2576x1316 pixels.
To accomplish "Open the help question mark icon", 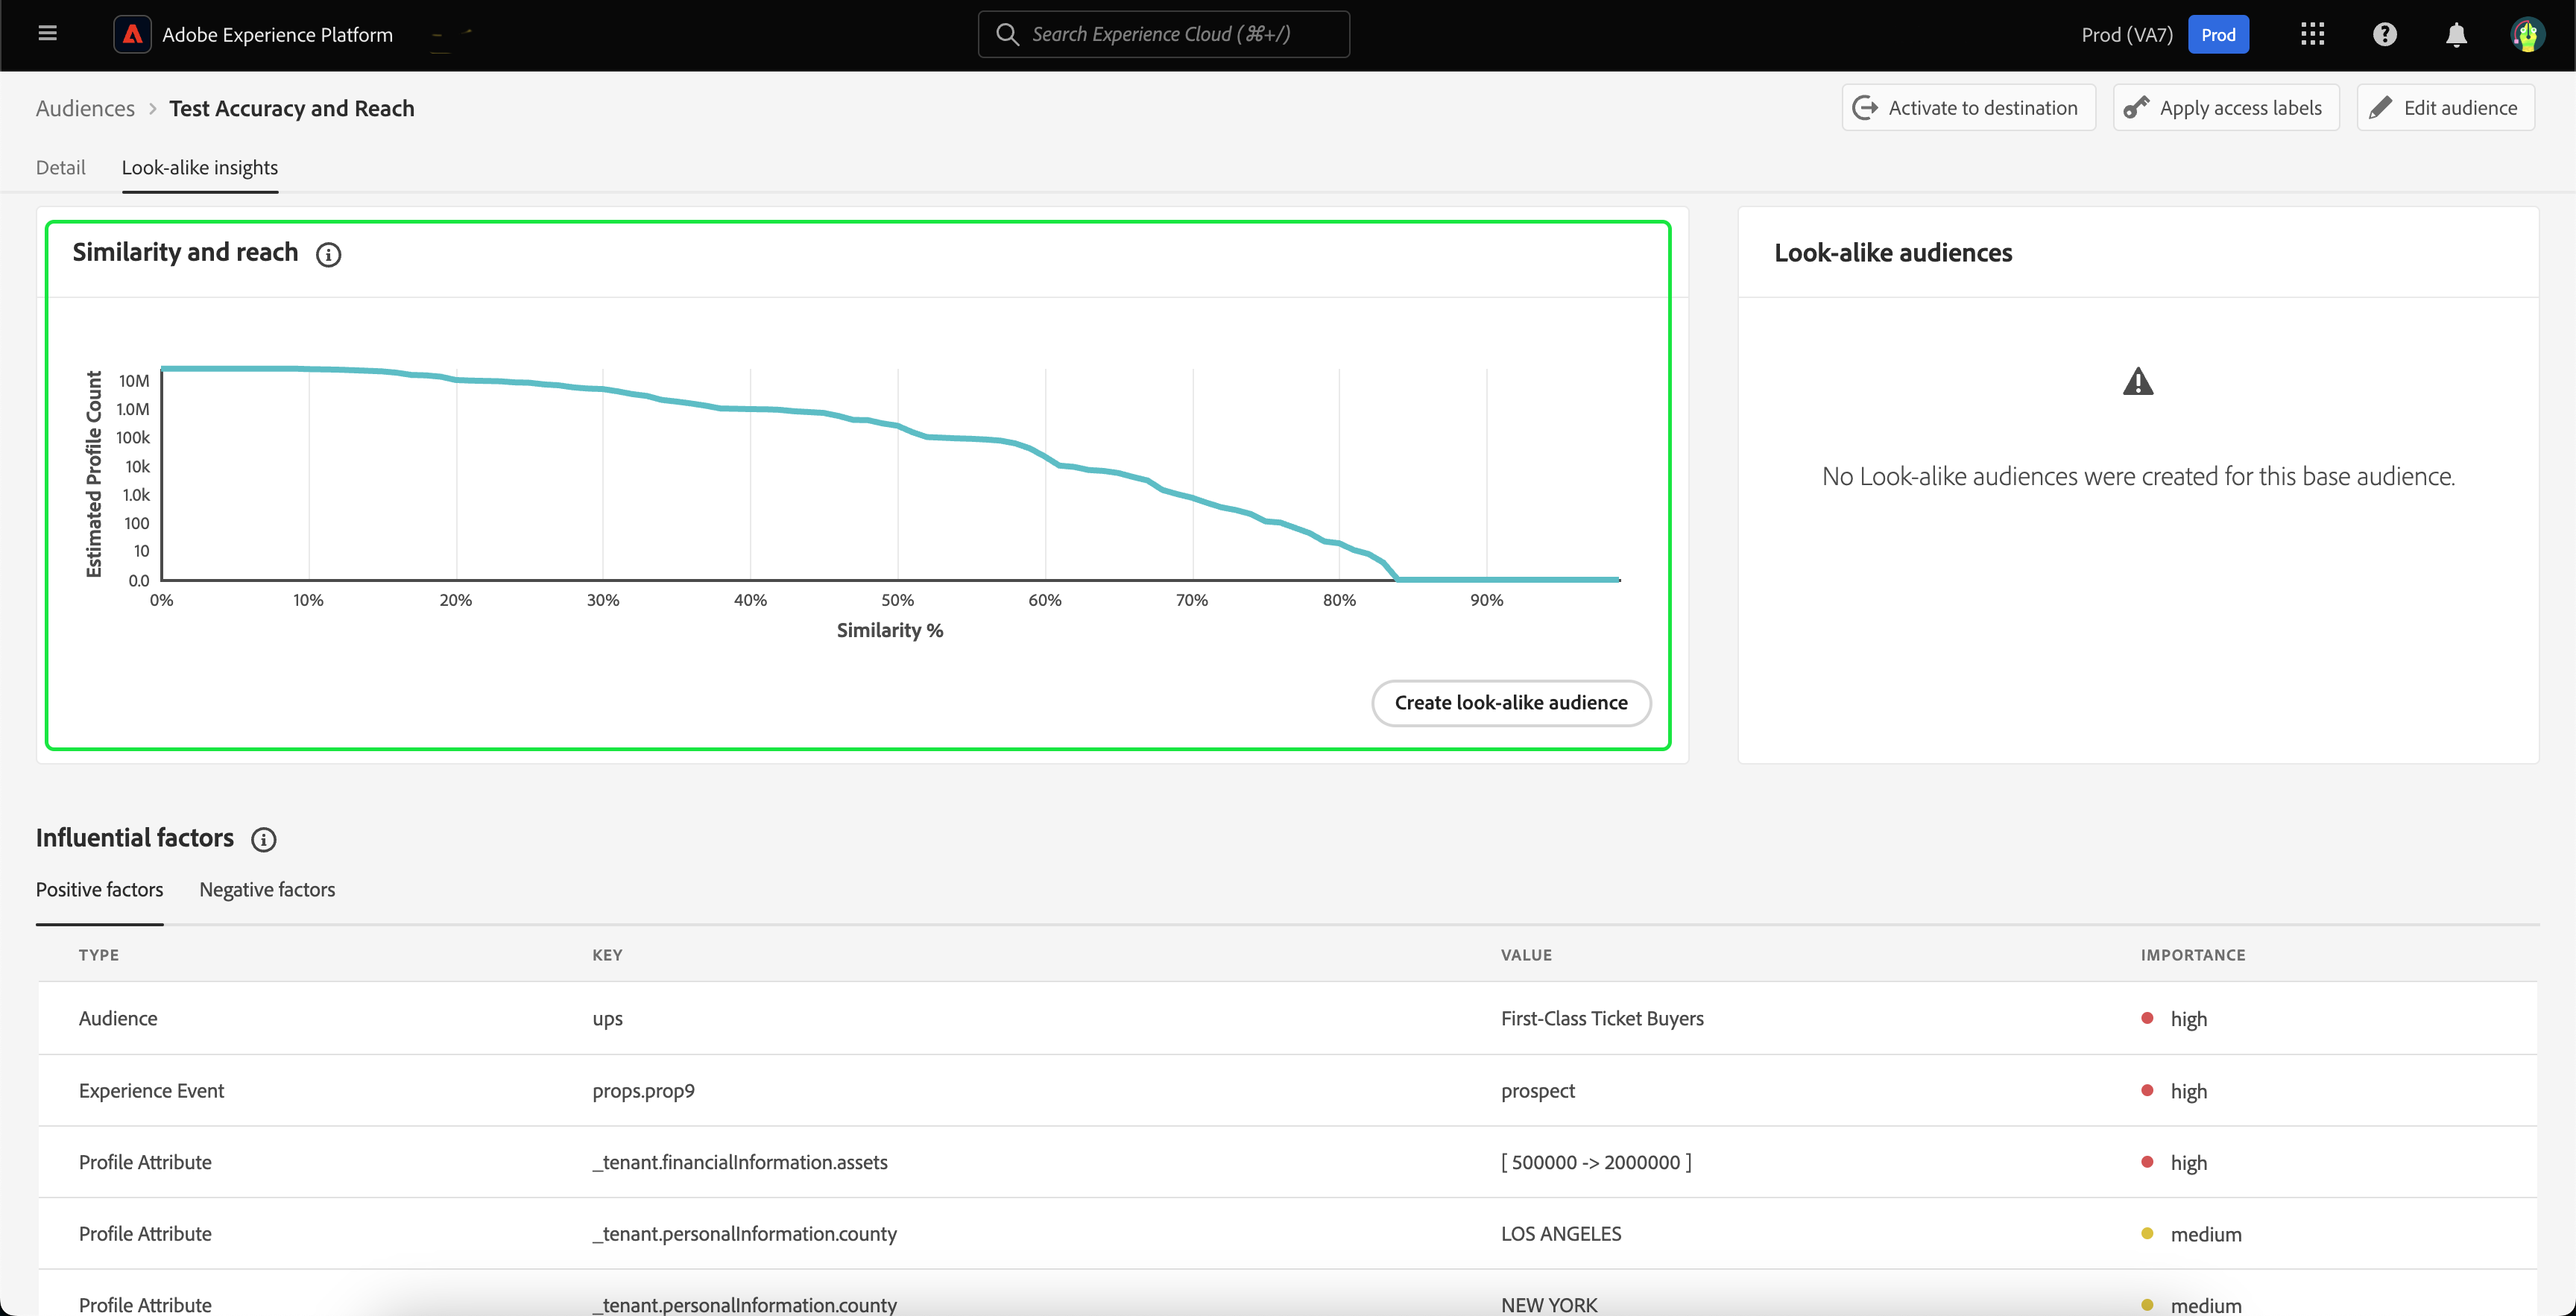I will coord(2384,34).
